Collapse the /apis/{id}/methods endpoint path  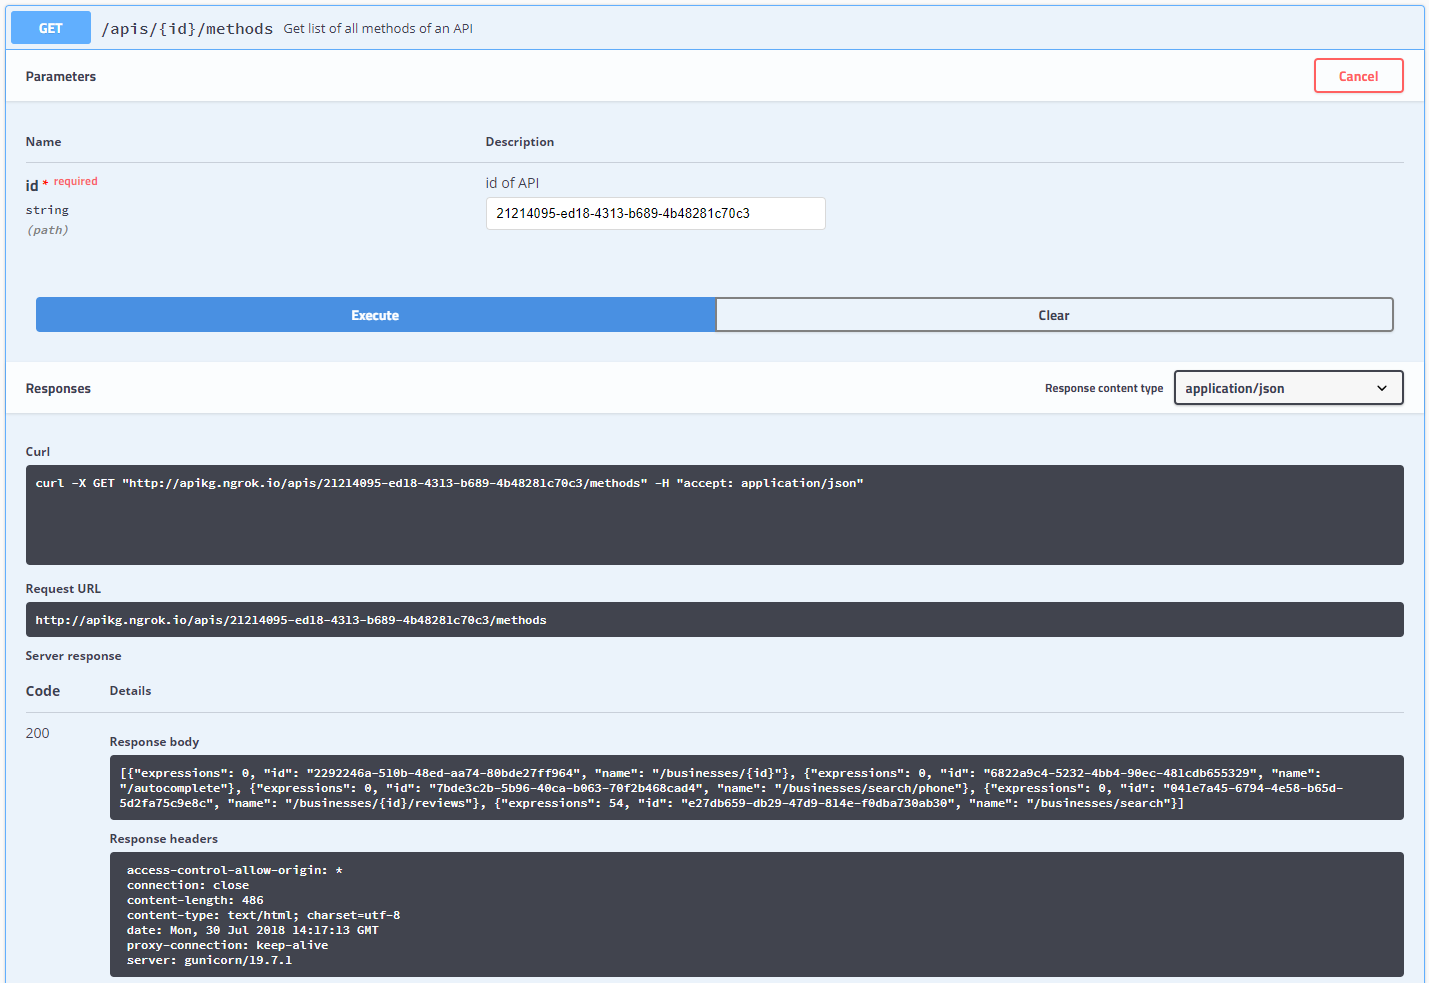click(187, 29)
